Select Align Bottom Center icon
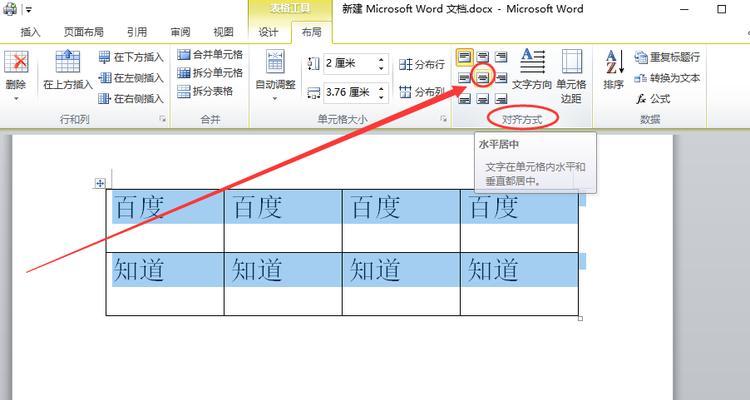 point(483,99)
